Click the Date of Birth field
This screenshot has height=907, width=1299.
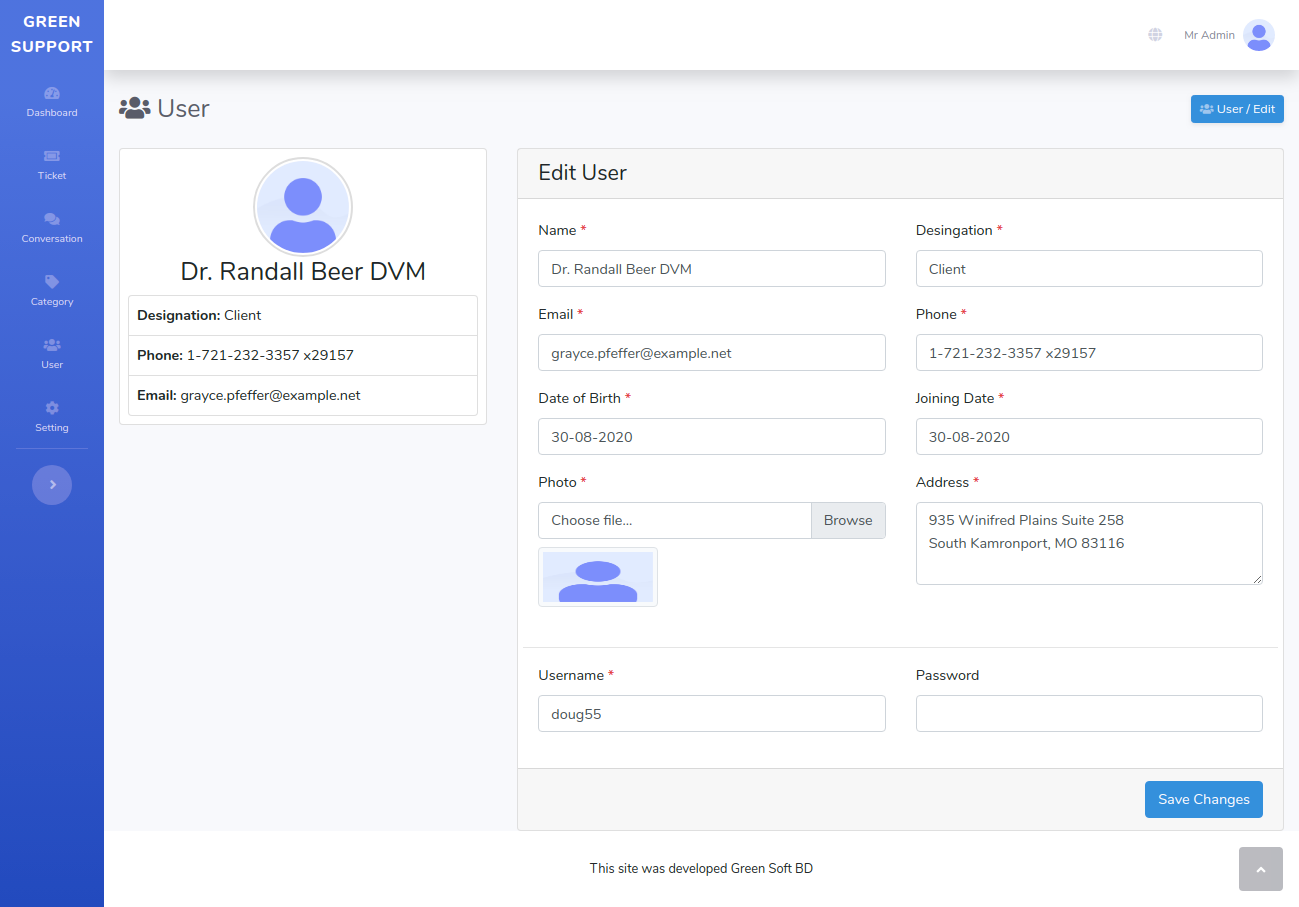[711, 437]
